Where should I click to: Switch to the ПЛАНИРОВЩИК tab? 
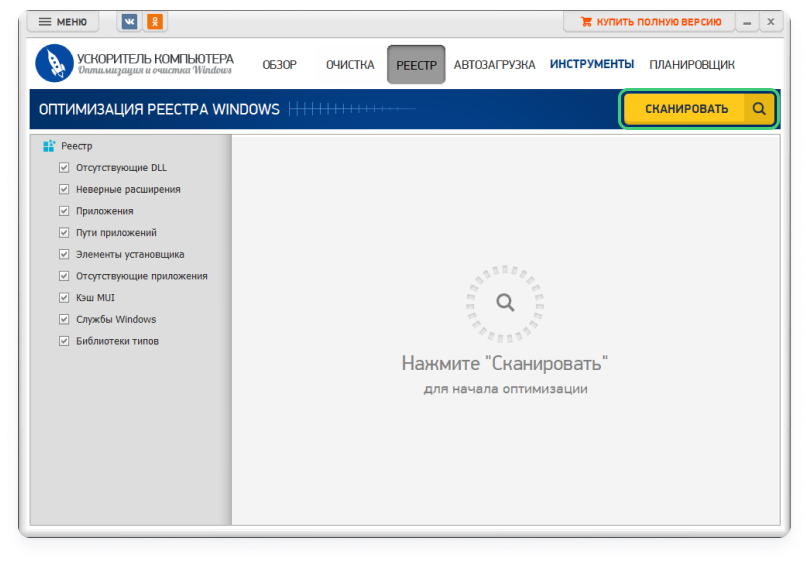[692, 65]
